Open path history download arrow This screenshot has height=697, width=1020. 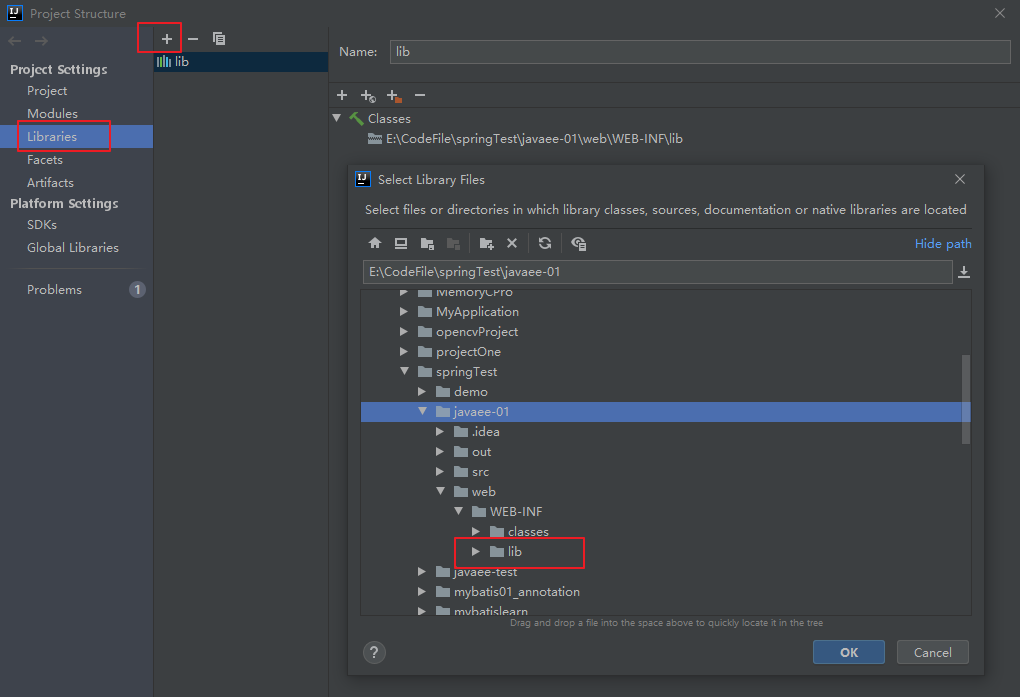pos(964,272)
